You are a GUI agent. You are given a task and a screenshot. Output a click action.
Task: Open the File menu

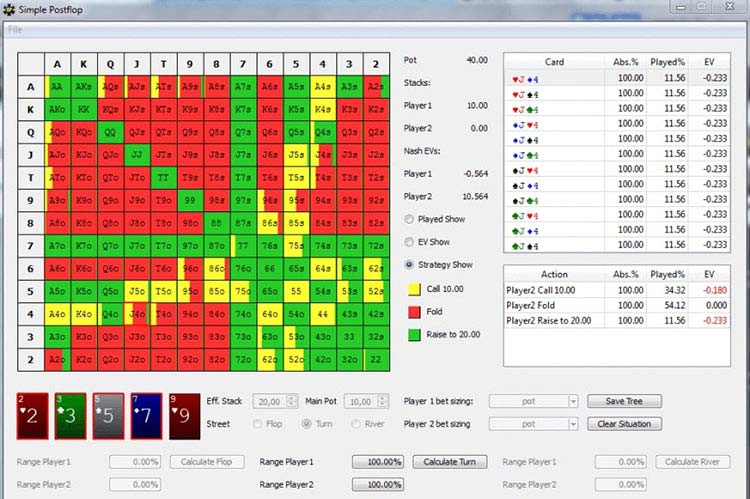tap(15, 29)
